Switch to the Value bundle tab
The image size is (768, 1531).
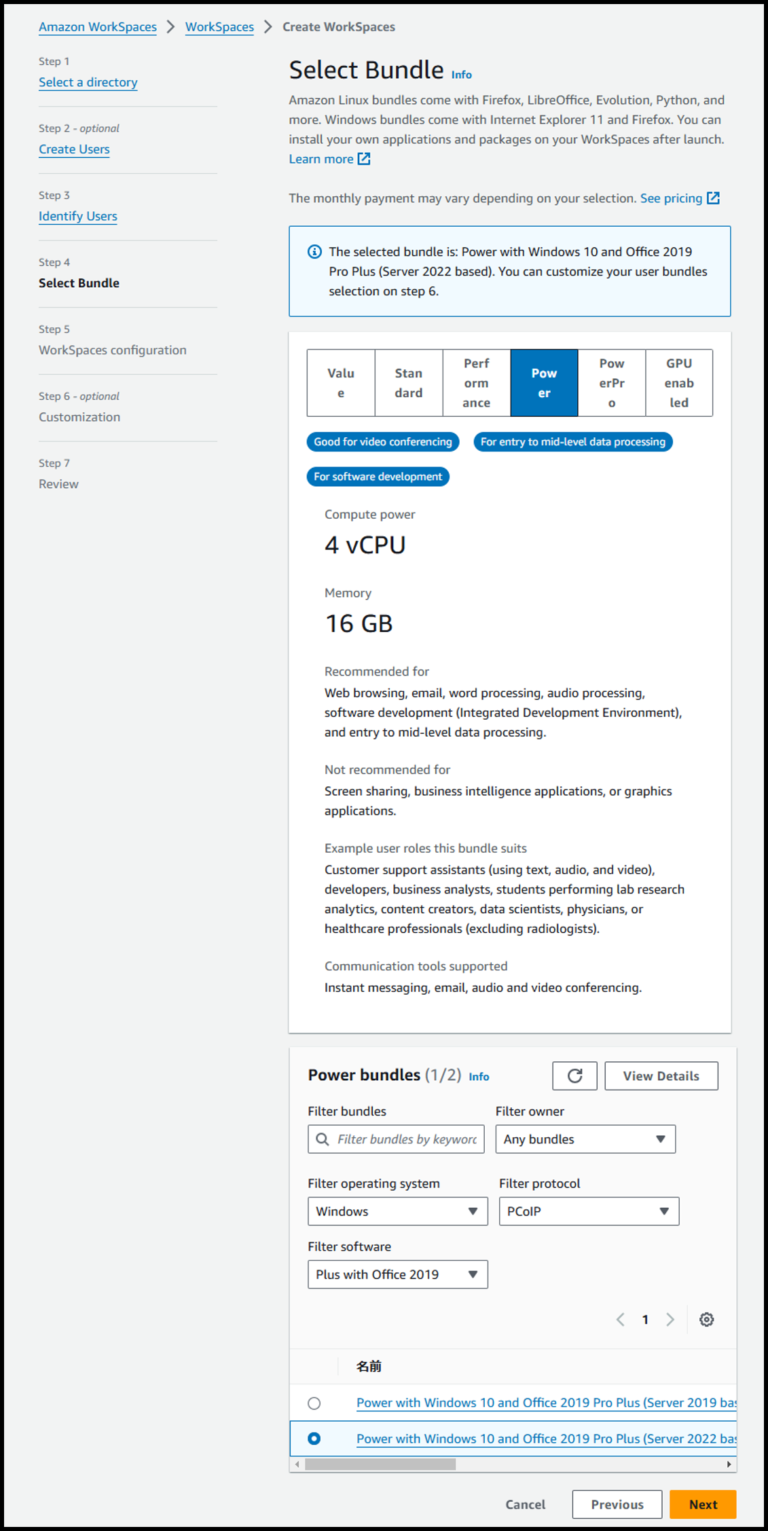click(341, 383)
